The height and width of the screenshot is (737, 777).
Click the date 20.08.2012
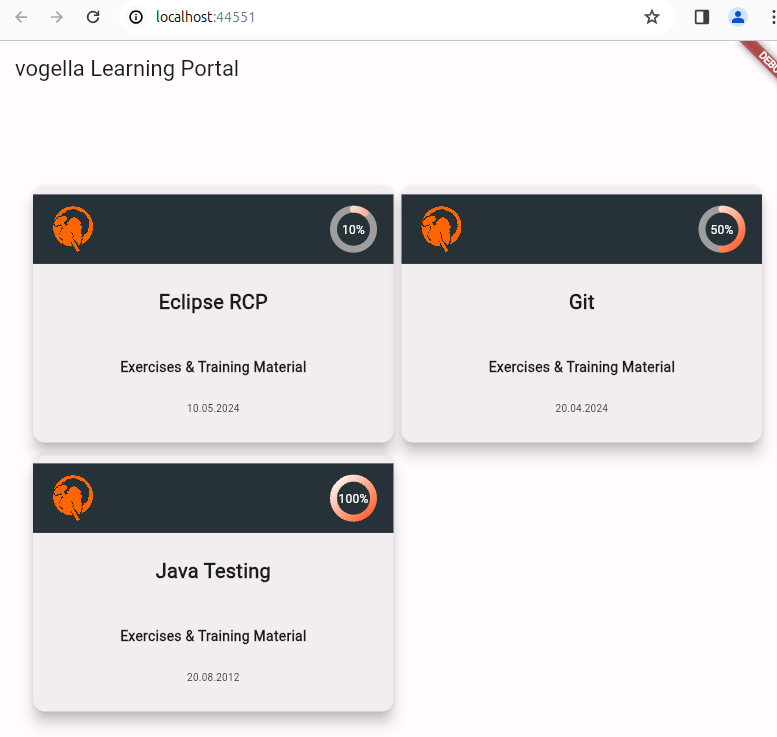point(213,678)
